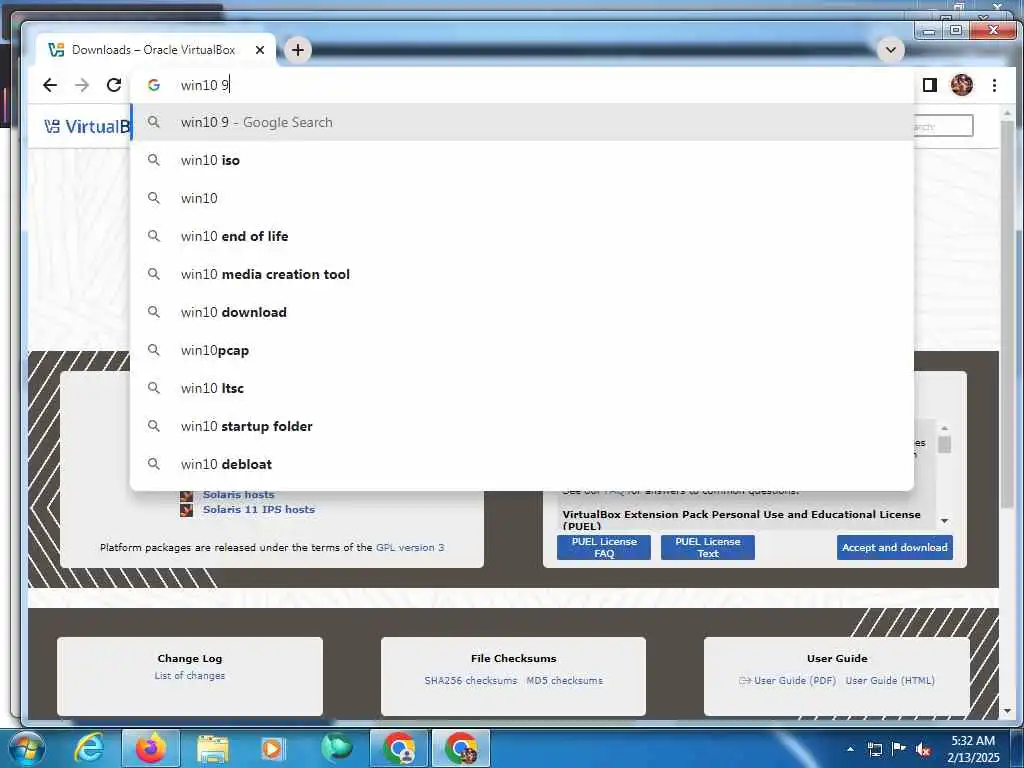Choose 'win10 media creation tool' suggestion
1024x768 pixels.
click(x=522, y=274)
